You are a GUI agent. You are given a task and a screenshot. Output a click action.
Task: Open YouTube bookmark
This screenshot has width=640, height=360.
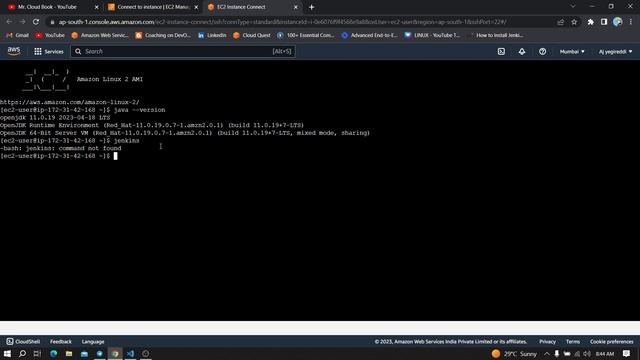coord(50,35)
